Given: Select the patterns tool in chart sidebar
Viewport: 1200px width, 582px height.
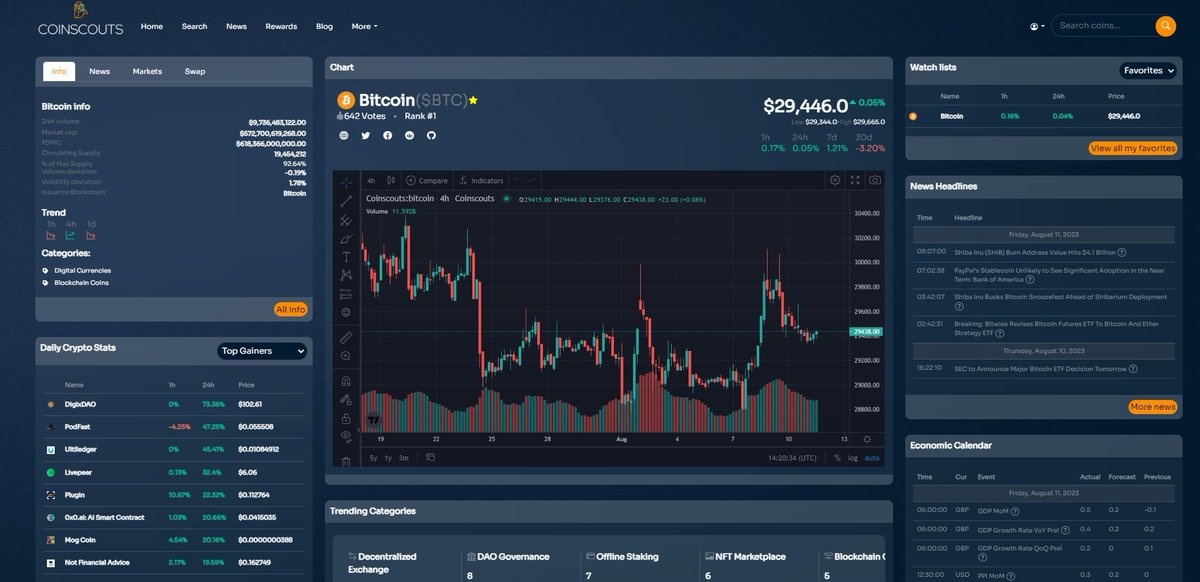Looking at the screenshot, I should click(x=346, y=275).
